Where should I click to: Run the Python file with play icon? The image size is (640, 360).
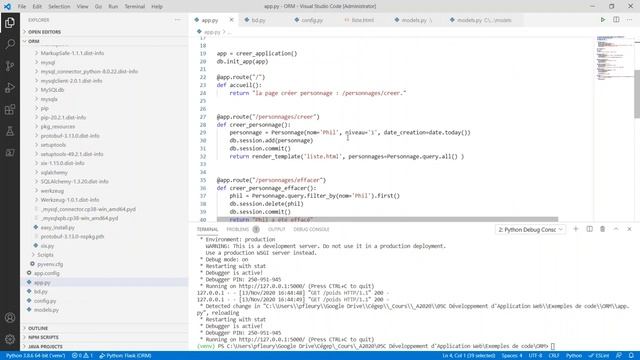click(x=602, y=20)
